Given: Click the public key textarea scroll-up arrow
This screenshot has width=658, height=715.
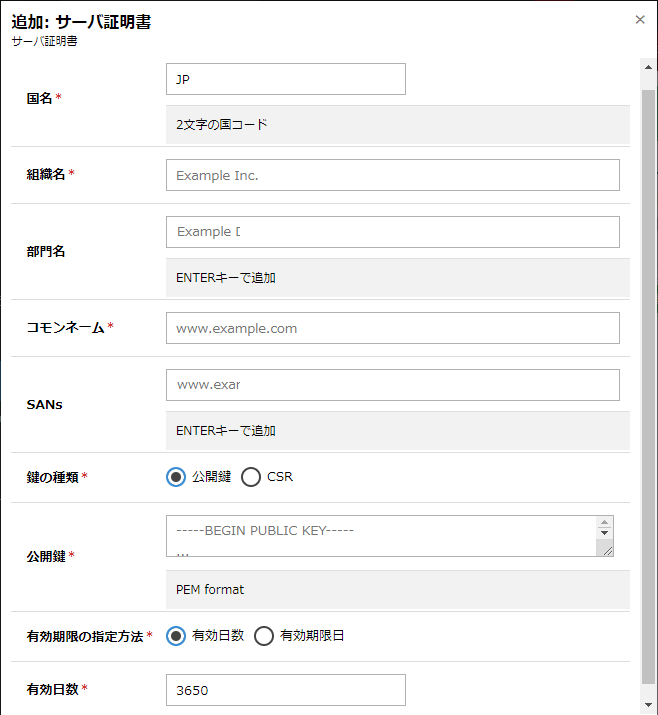Looking at the screenshot, I should (x=604, y=523).
